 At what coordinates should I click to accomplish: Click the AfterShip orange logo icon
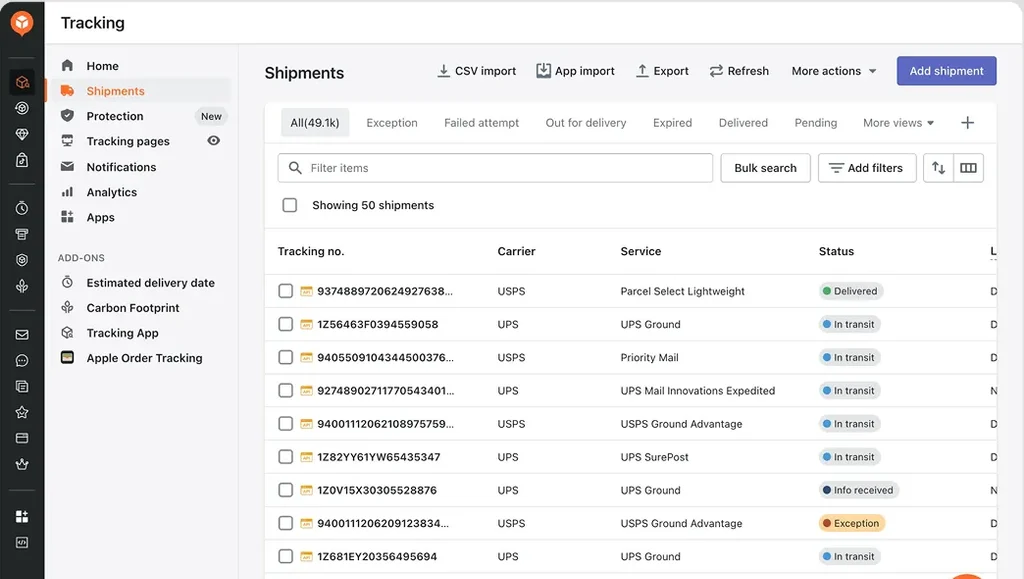(x=22, y=23)
